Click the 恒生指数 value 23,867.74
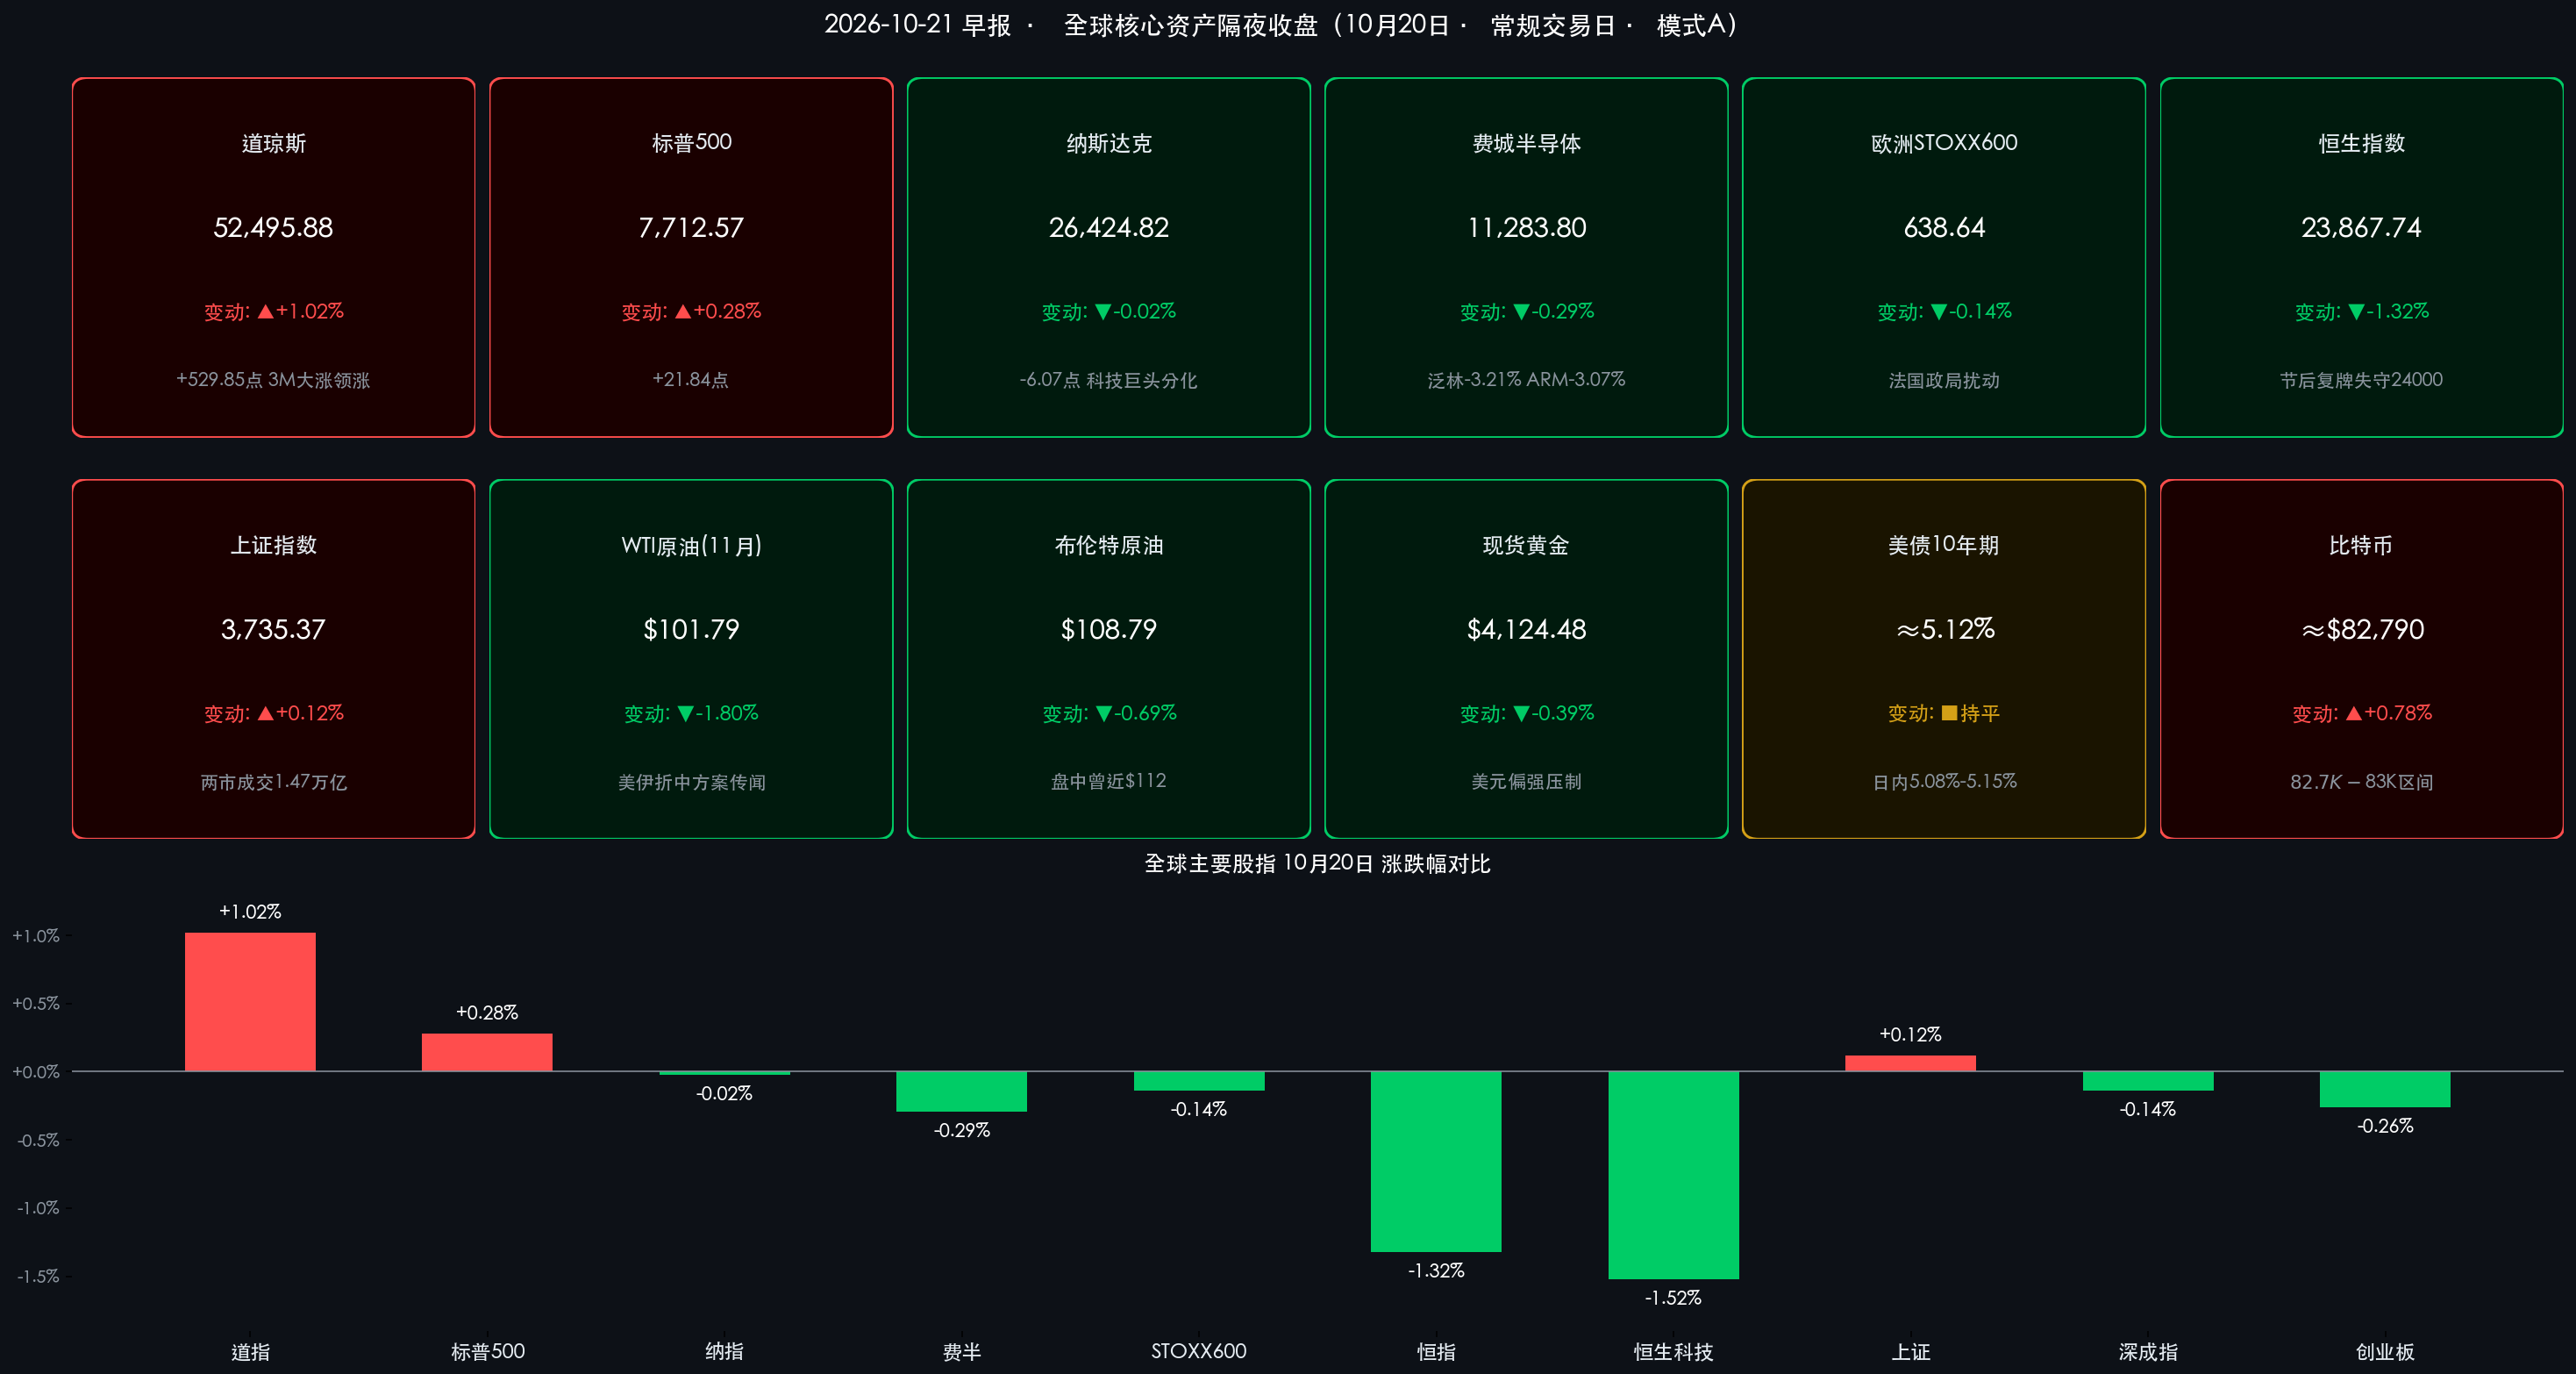 pos(2361,228)
